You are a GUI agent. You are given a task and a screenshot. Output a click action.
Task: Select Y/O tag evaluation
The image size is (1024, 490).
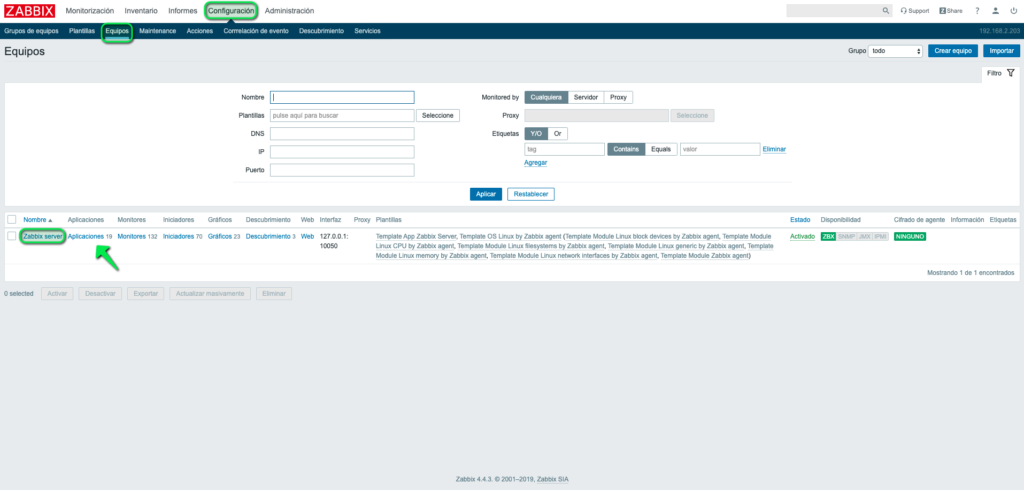[536, 133]
